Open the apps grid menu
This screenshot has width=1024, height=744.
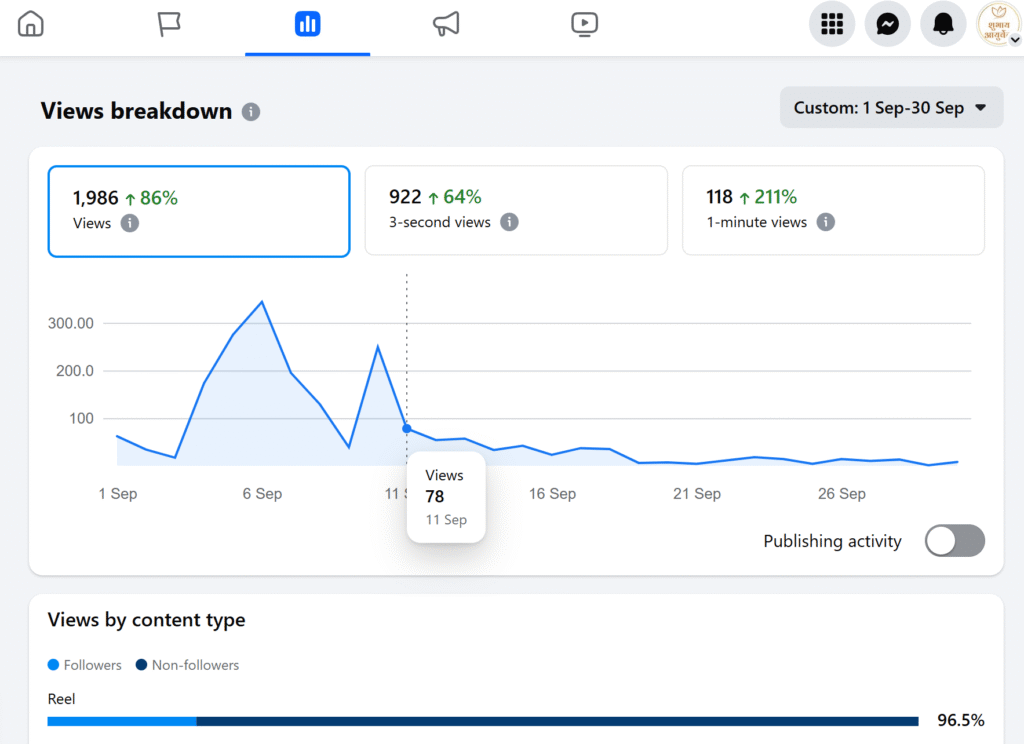[x=832, y=25]
